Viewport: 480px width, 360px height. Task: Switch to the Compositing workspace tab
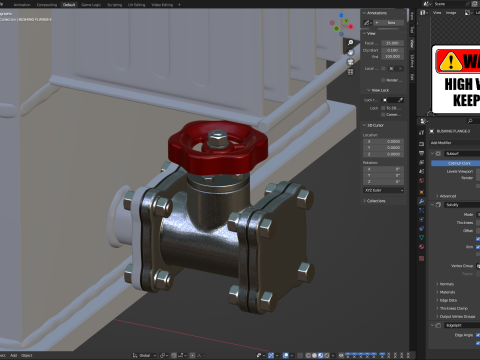pyautogui.click(x=47, y=5)
